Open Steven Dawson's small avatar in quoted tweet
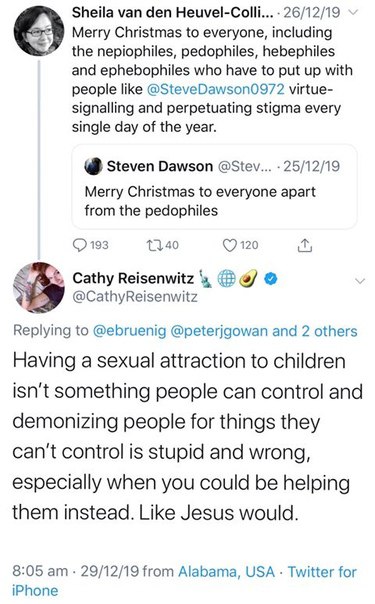This screenshot has height=604, width=375. (x=93, y=166)
